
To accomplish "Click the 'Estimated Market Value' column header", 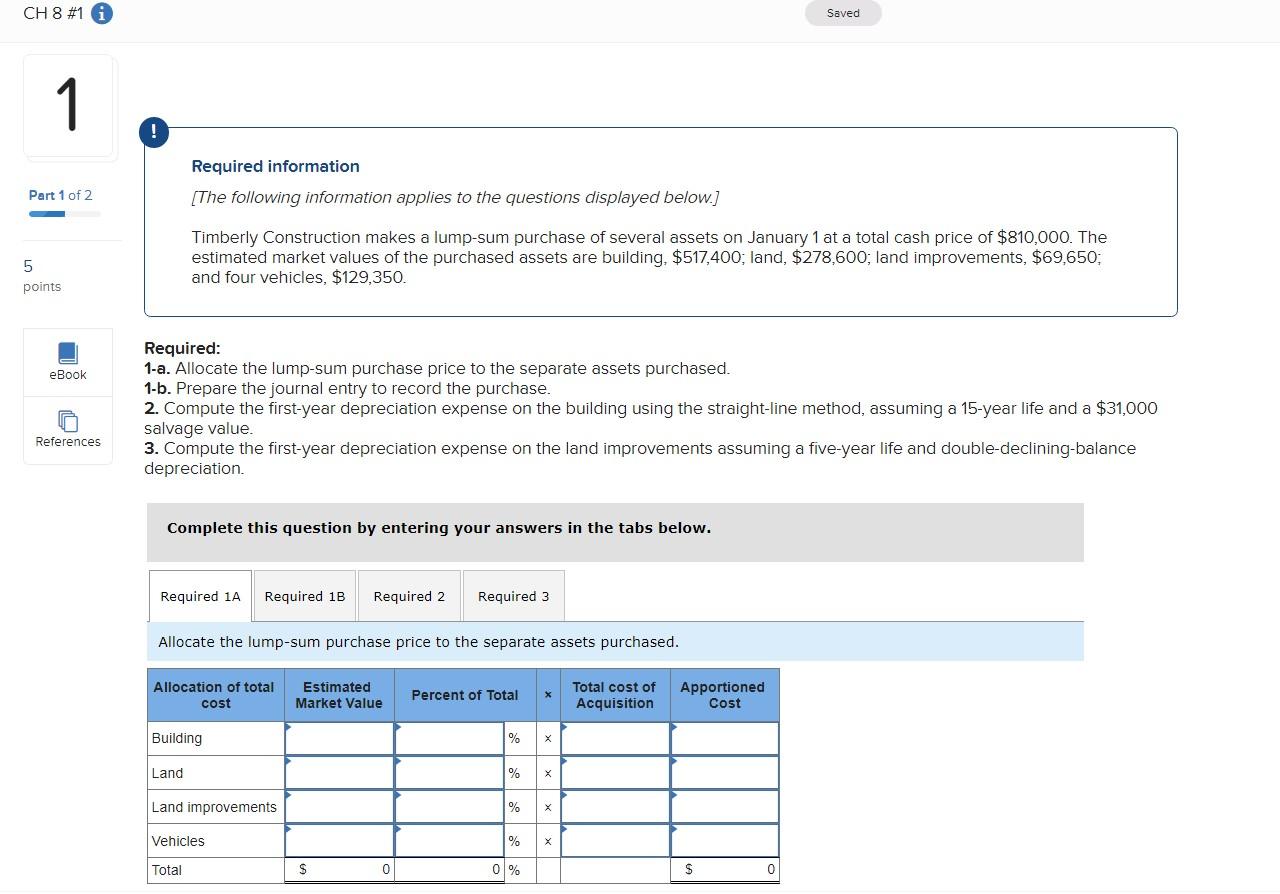I will (338, 695).
